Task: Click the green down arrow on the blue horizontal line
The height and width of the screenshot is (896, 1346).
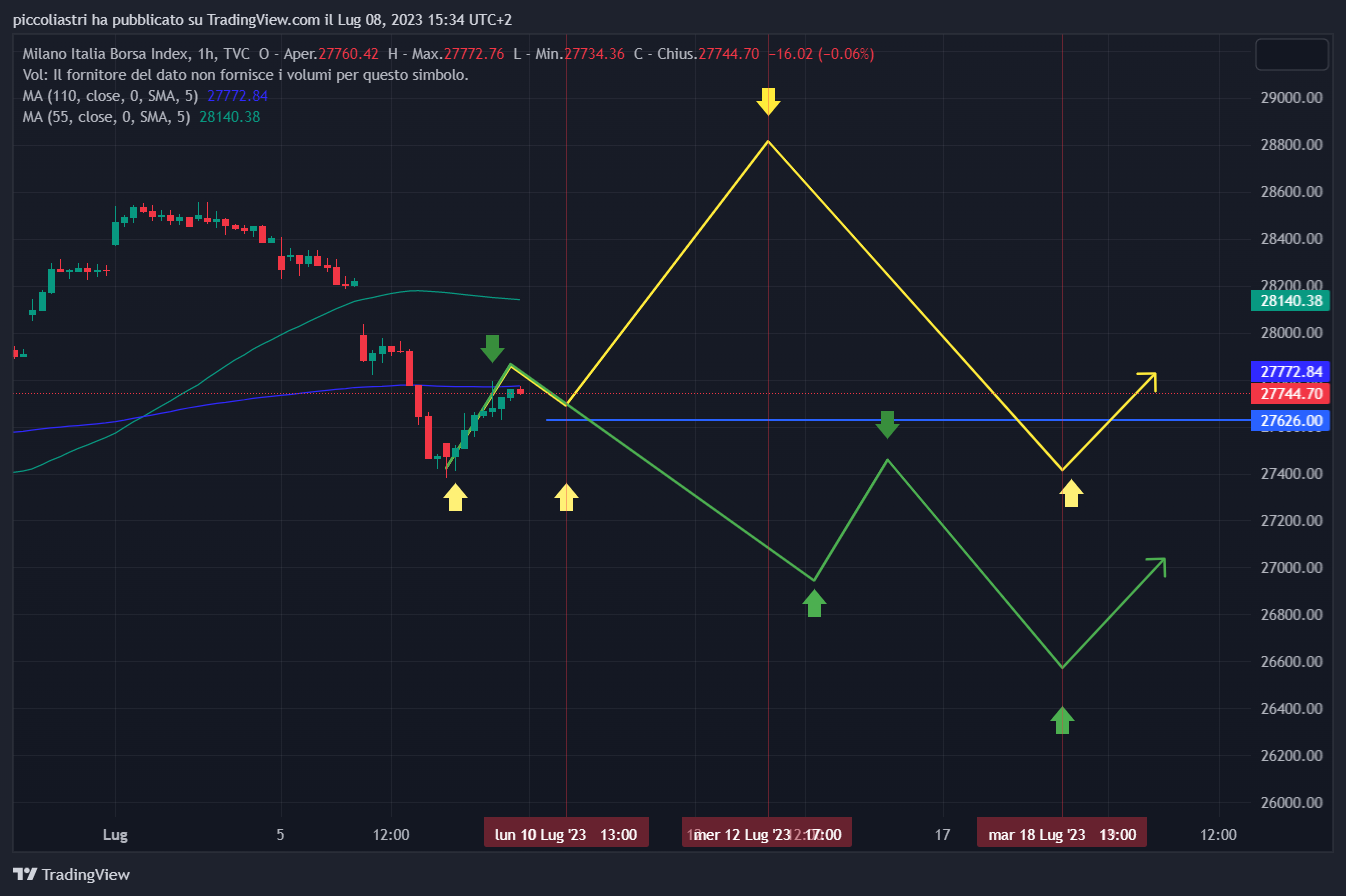Action: click(x=887, y=424)
